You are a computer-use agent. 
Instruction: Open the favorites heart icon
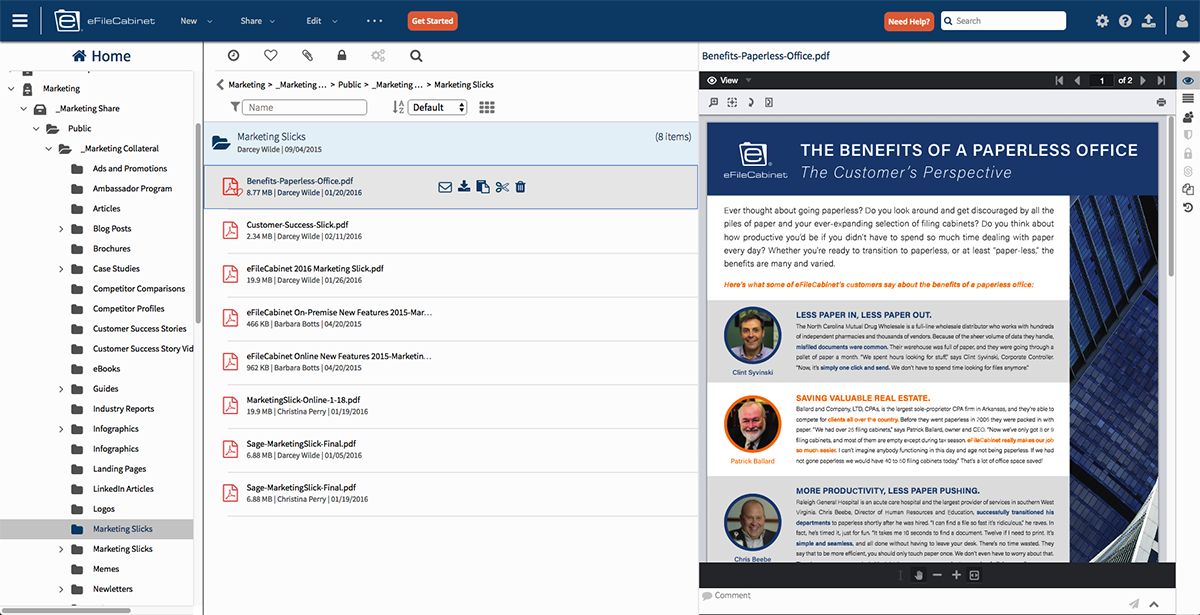(x=270, y=56)
